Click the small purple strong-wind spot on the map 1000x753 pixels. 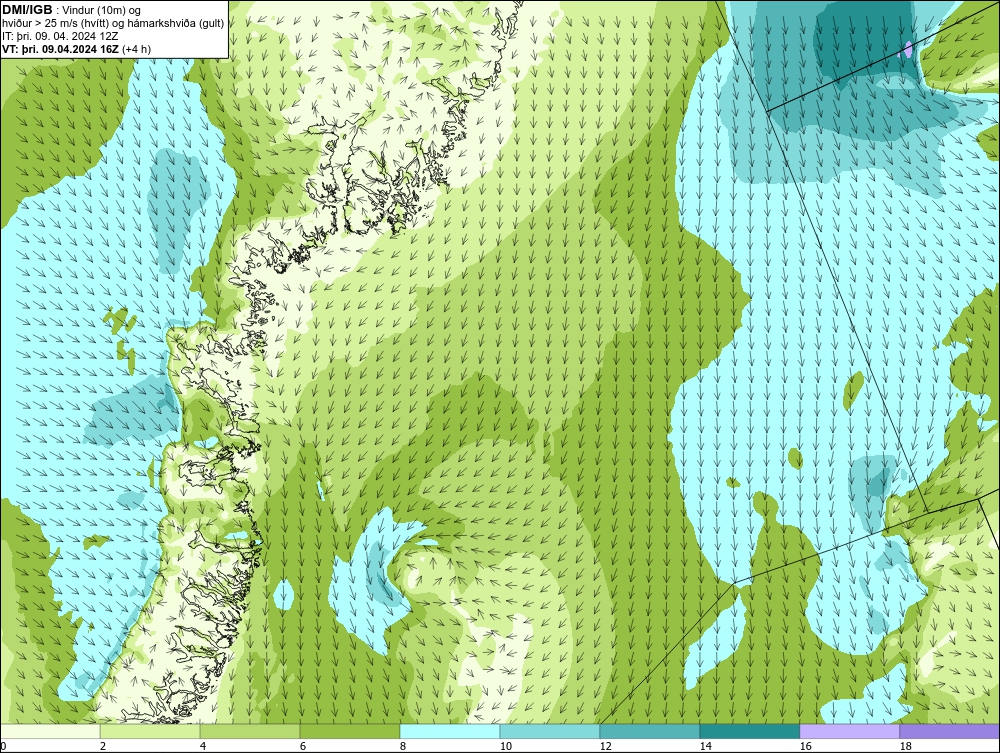908,50
